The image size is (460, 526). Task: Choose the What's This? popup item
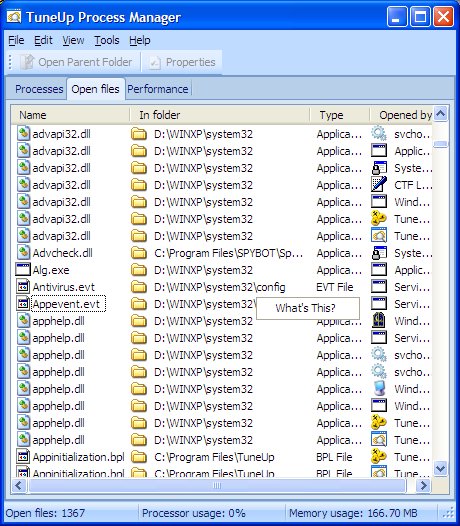pos(308,308)
